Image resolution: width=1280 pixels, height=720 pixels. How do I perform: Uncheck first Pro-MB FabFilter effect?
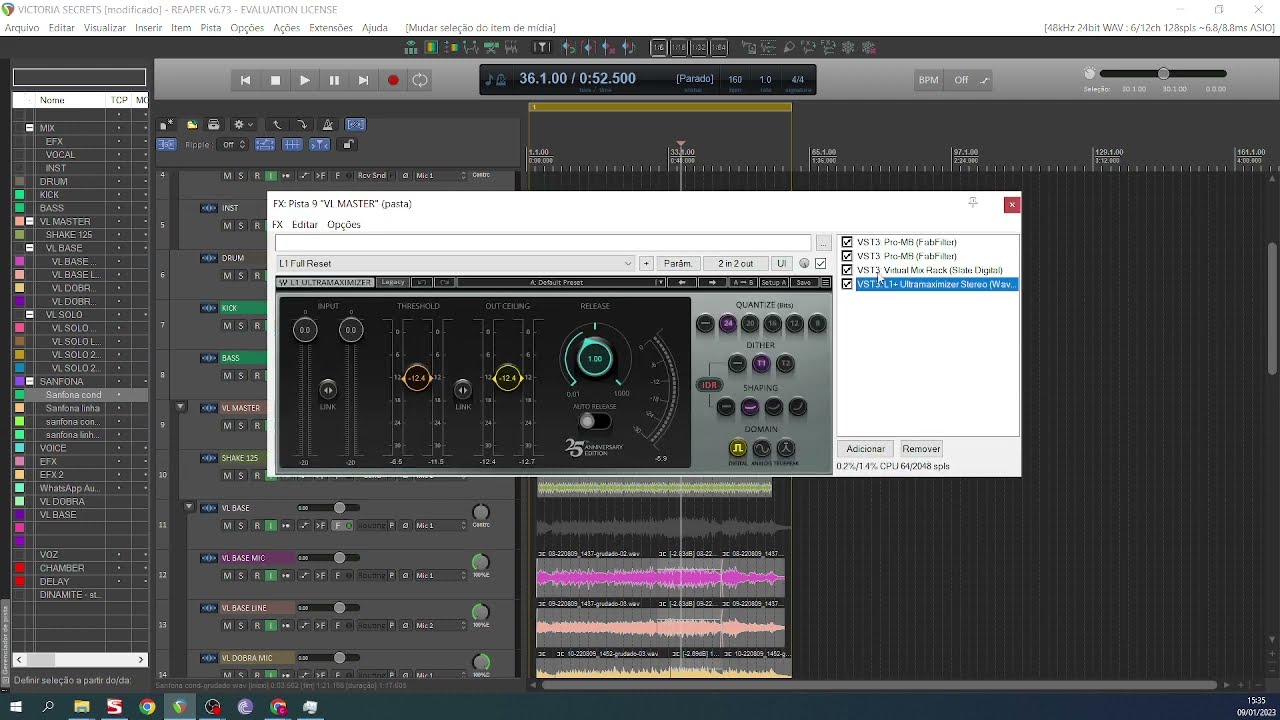(x=847, y=242)
